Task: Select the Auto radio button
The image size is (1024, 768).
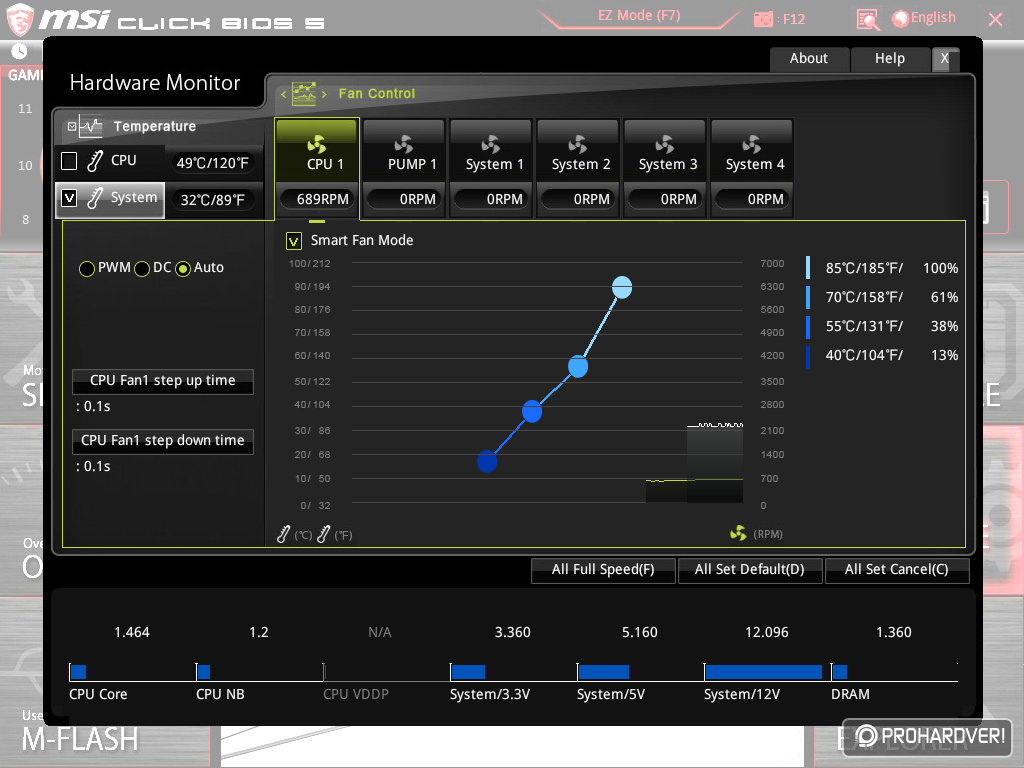Action: click(x=183, y=268)
